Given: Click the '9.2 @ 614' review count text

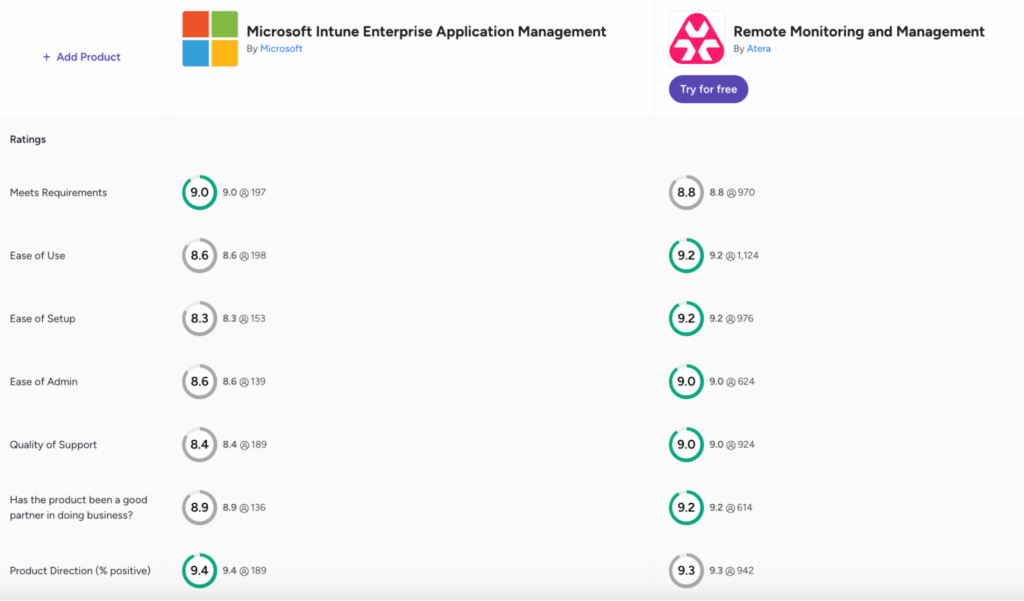Looking at the screenshot, I should [x=731, y=508].
